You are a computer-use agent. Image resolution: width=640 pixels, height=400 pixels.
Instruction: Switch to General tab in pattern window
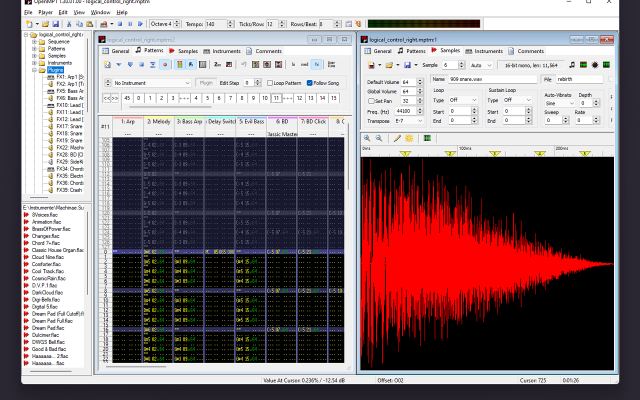coord(116,51)
